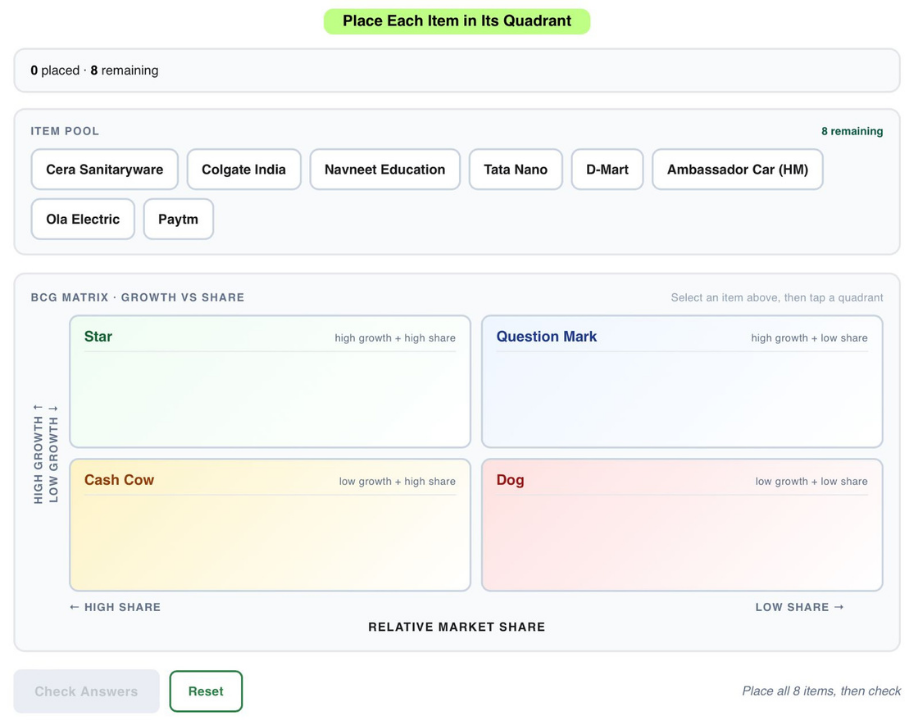The image size is (920, 720).
Task: Choose the Navneet Education chip
Action: [385, 170]
